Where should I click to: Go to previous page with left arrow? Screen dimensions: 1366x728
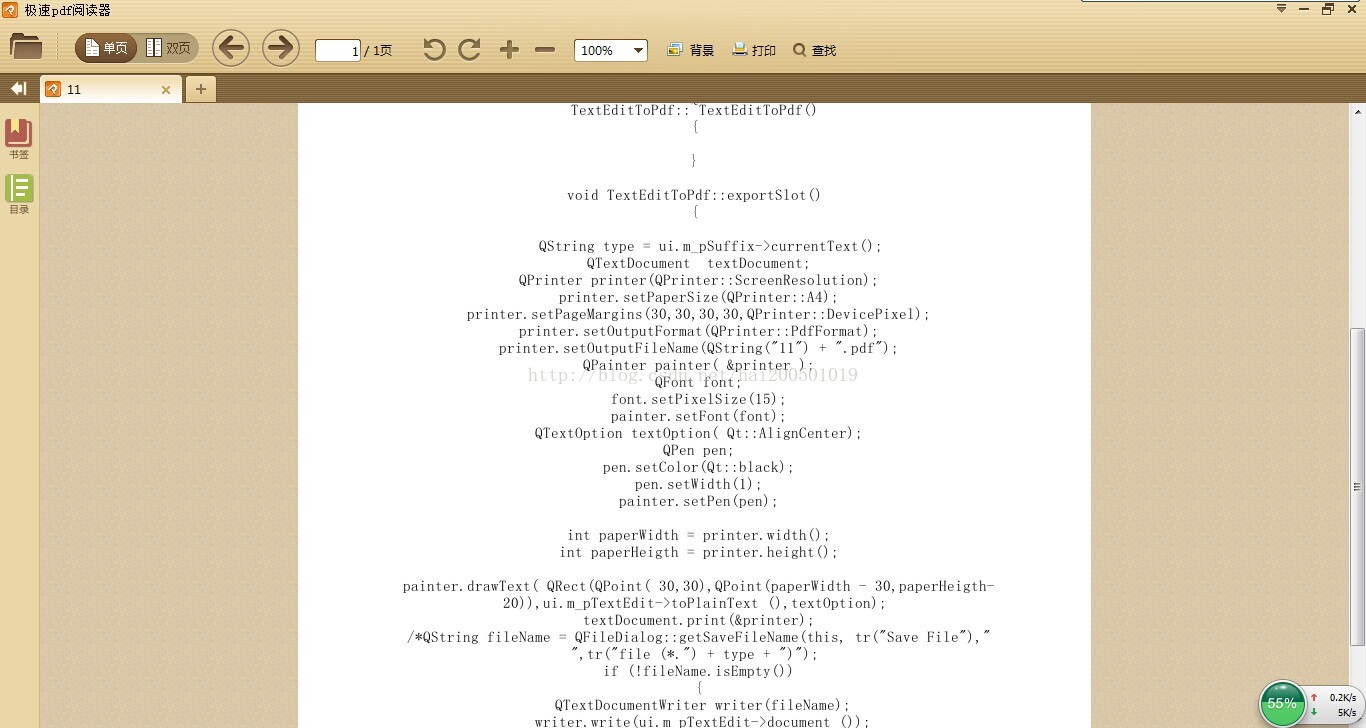click(231, 48)
